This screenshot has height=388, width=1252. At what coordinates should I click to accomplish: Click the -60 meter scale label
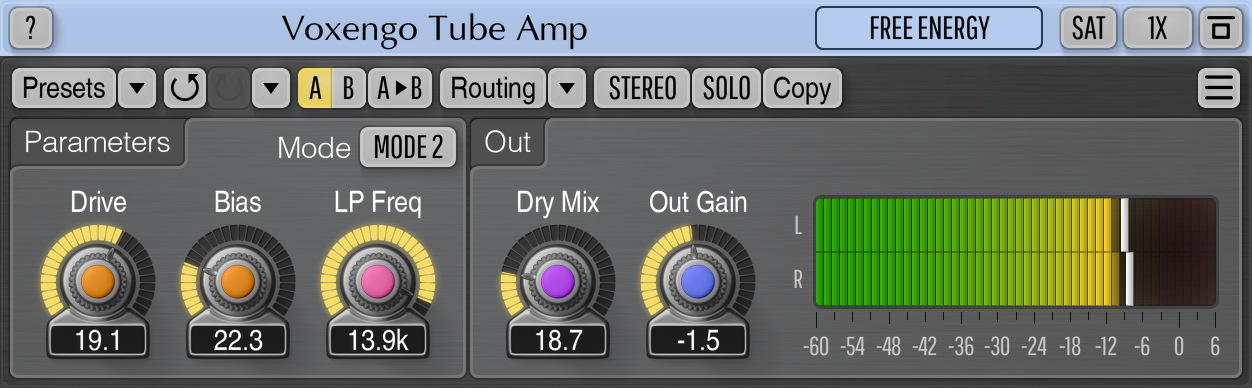pyautogui.click(x=817, y=347)
